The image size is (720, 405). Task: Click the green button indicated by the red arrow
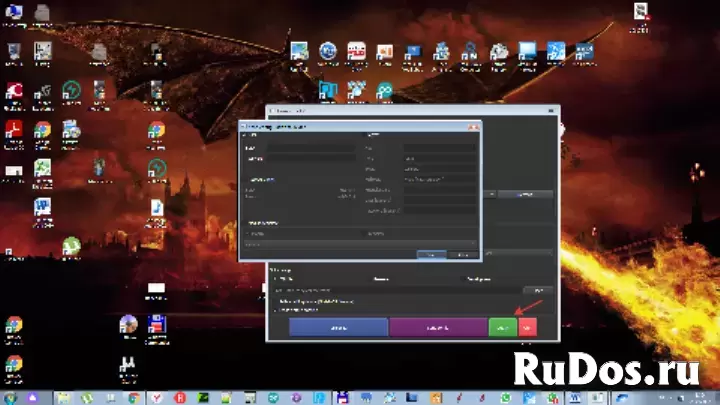point(502,327)
